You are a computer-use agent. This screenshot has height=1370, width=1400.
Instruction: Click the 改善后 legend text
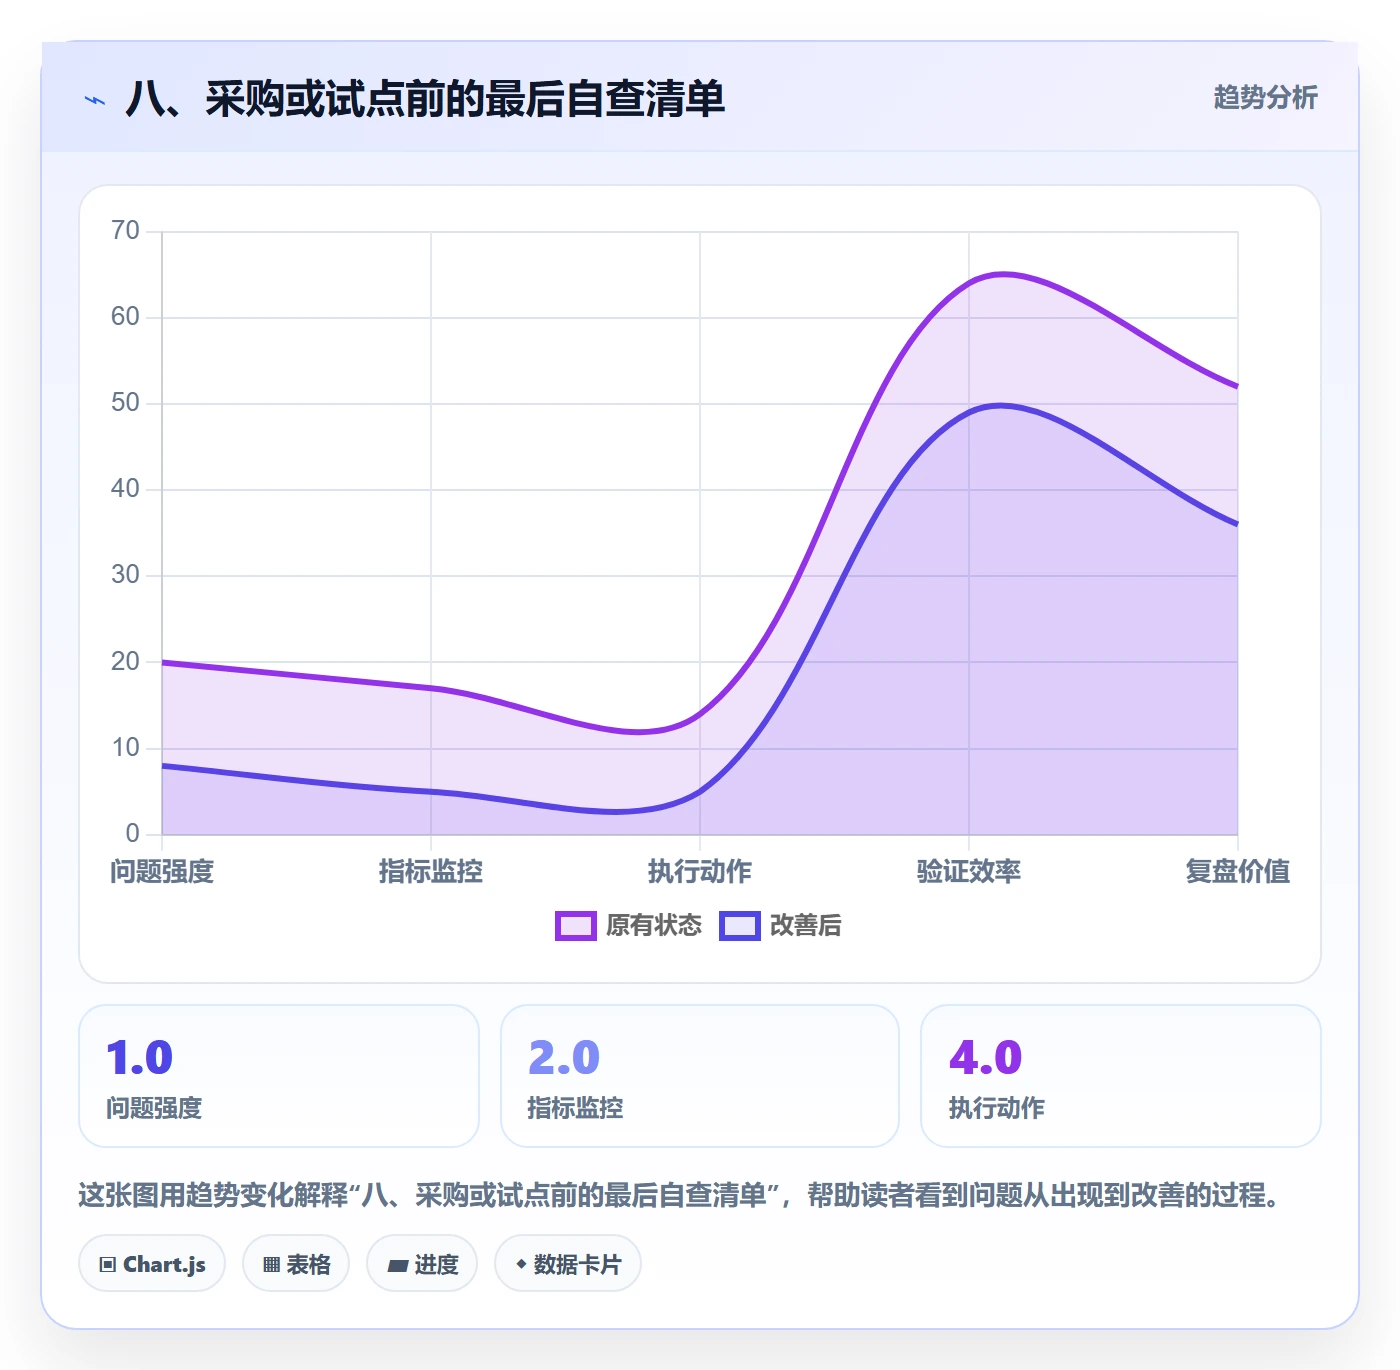pos(806,926)
